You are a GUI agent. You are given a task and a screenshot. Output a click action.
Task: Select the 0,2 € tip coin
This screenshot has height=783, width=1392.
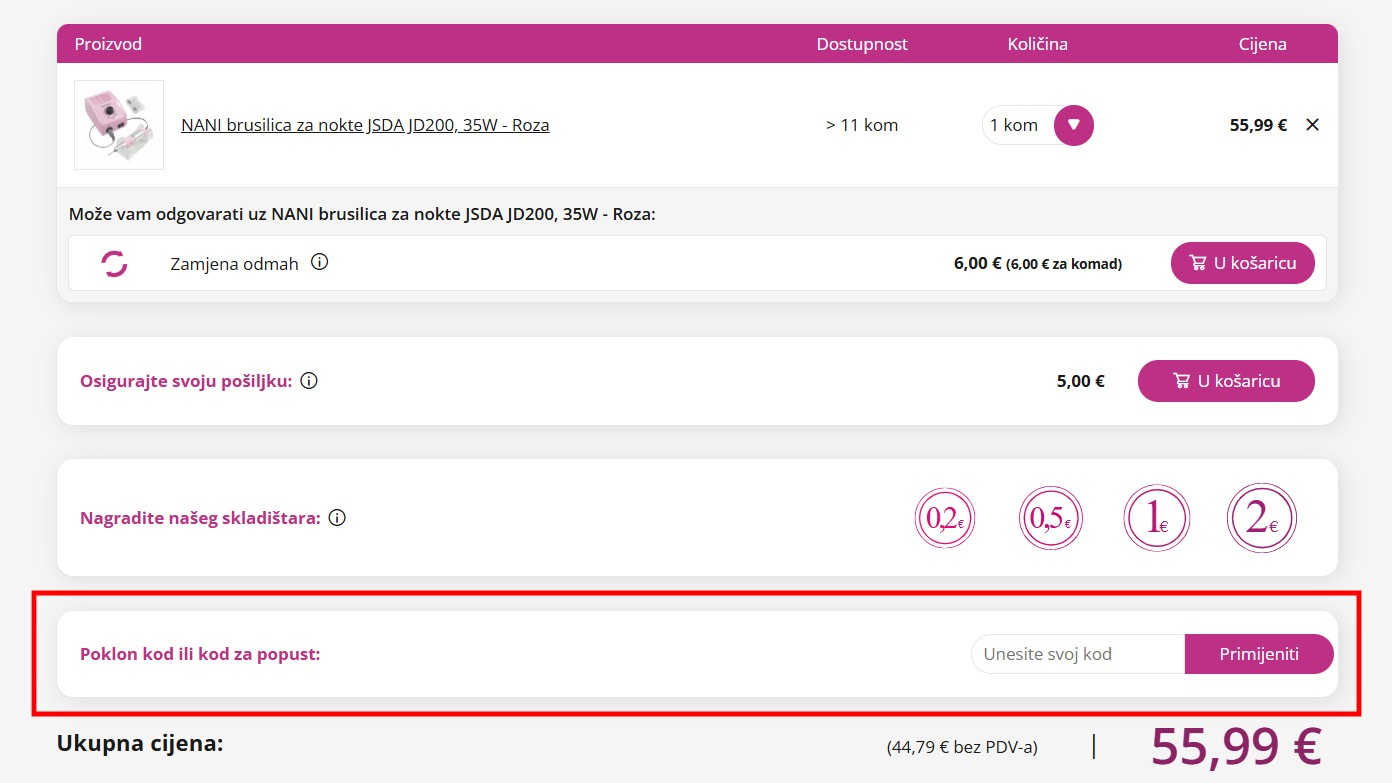[945, 518]
